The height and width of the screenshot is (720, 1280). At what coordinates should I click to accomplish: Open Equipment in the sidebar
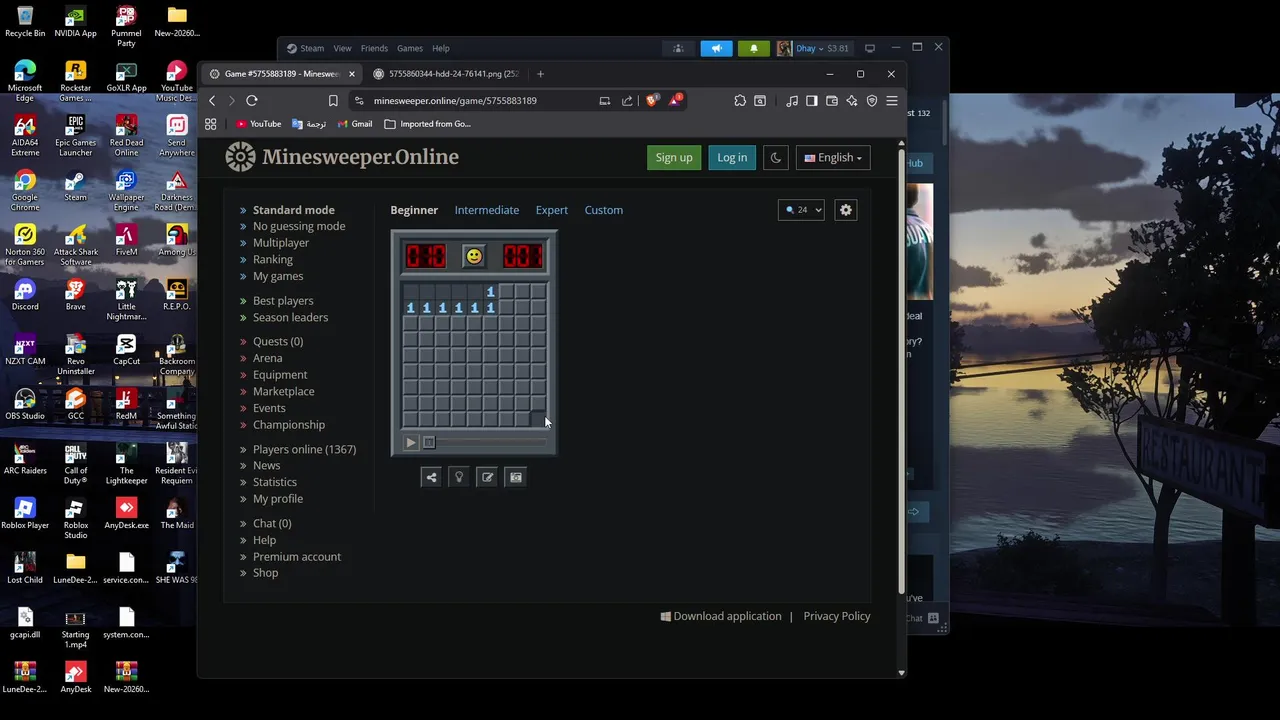coord(280,375)
